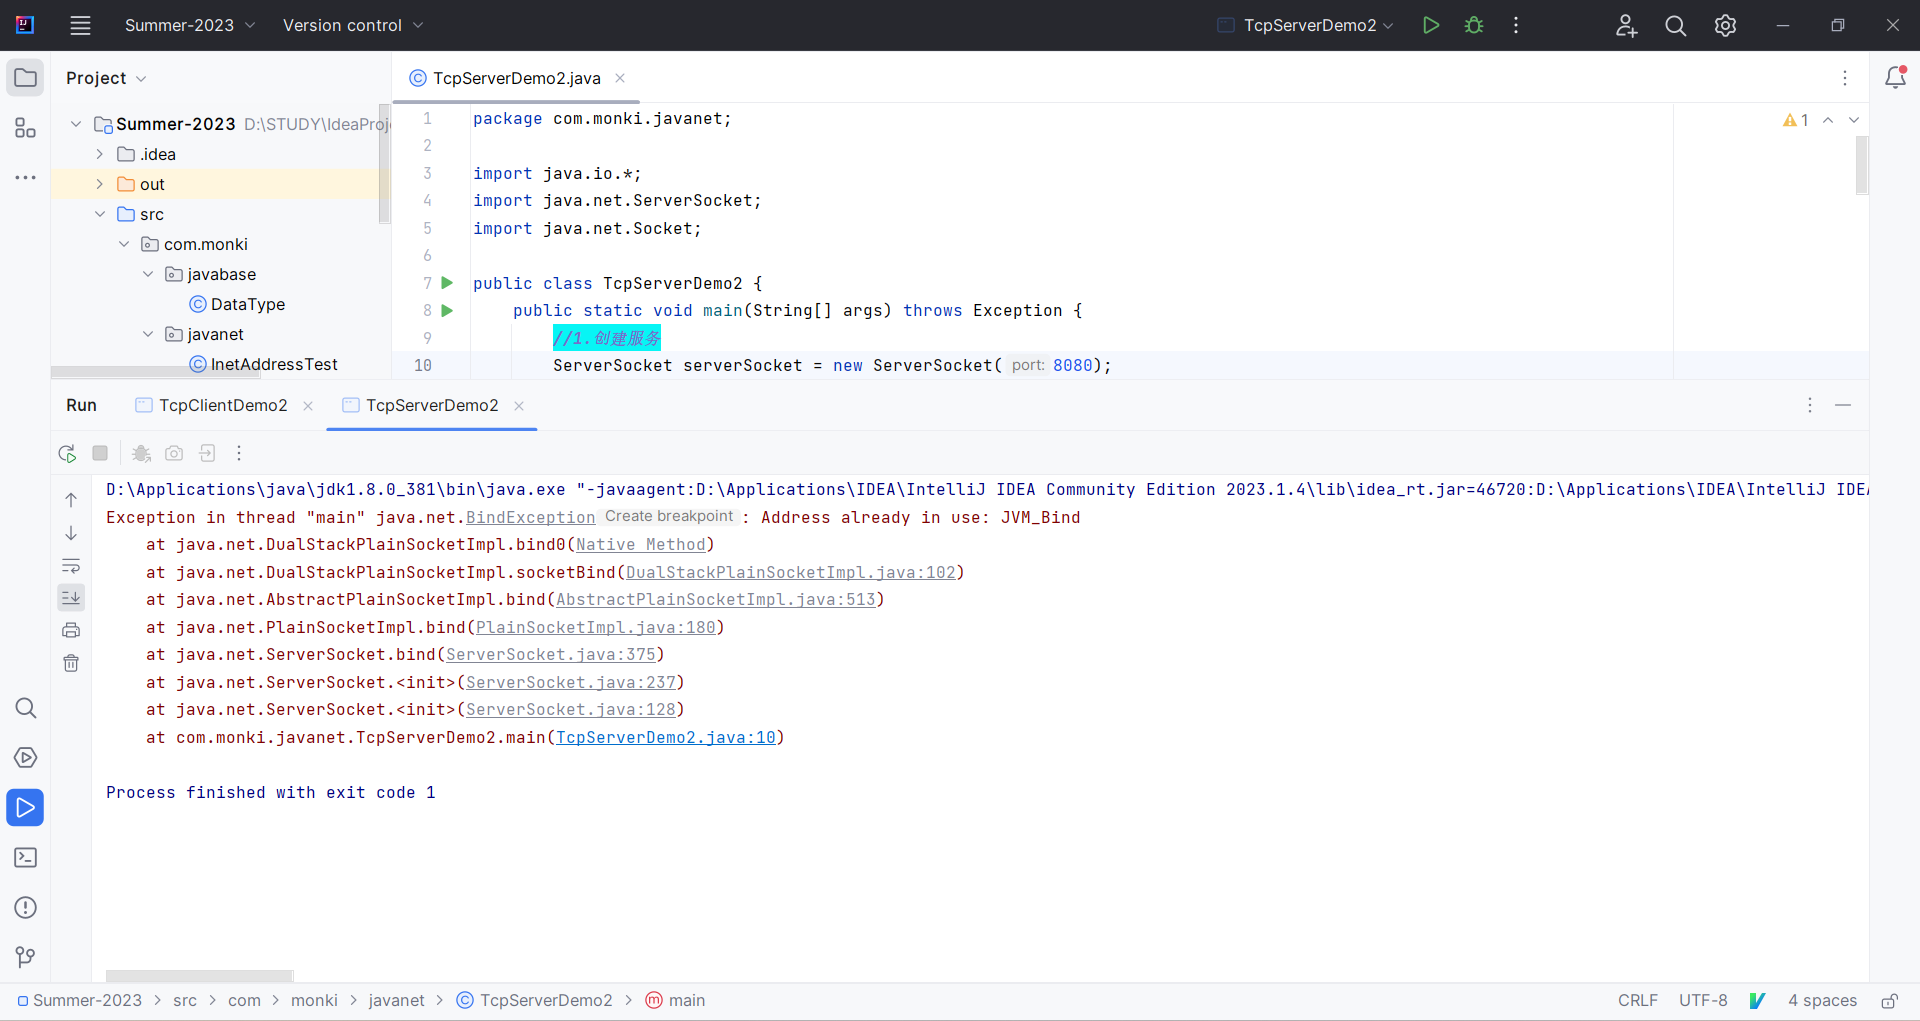The image size is (1920, 1021).
Task: Open the Problems tool window
Action: 26,908
